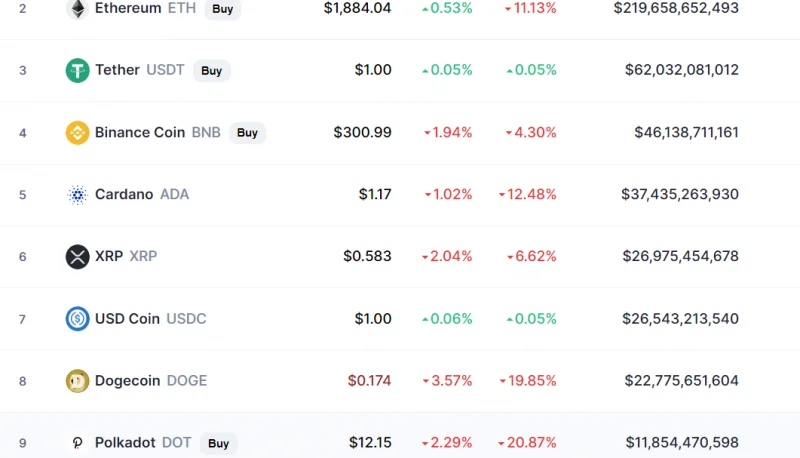Click Binance Coin's $300.99 price
The image size is (800, 458).
[363, 133]
